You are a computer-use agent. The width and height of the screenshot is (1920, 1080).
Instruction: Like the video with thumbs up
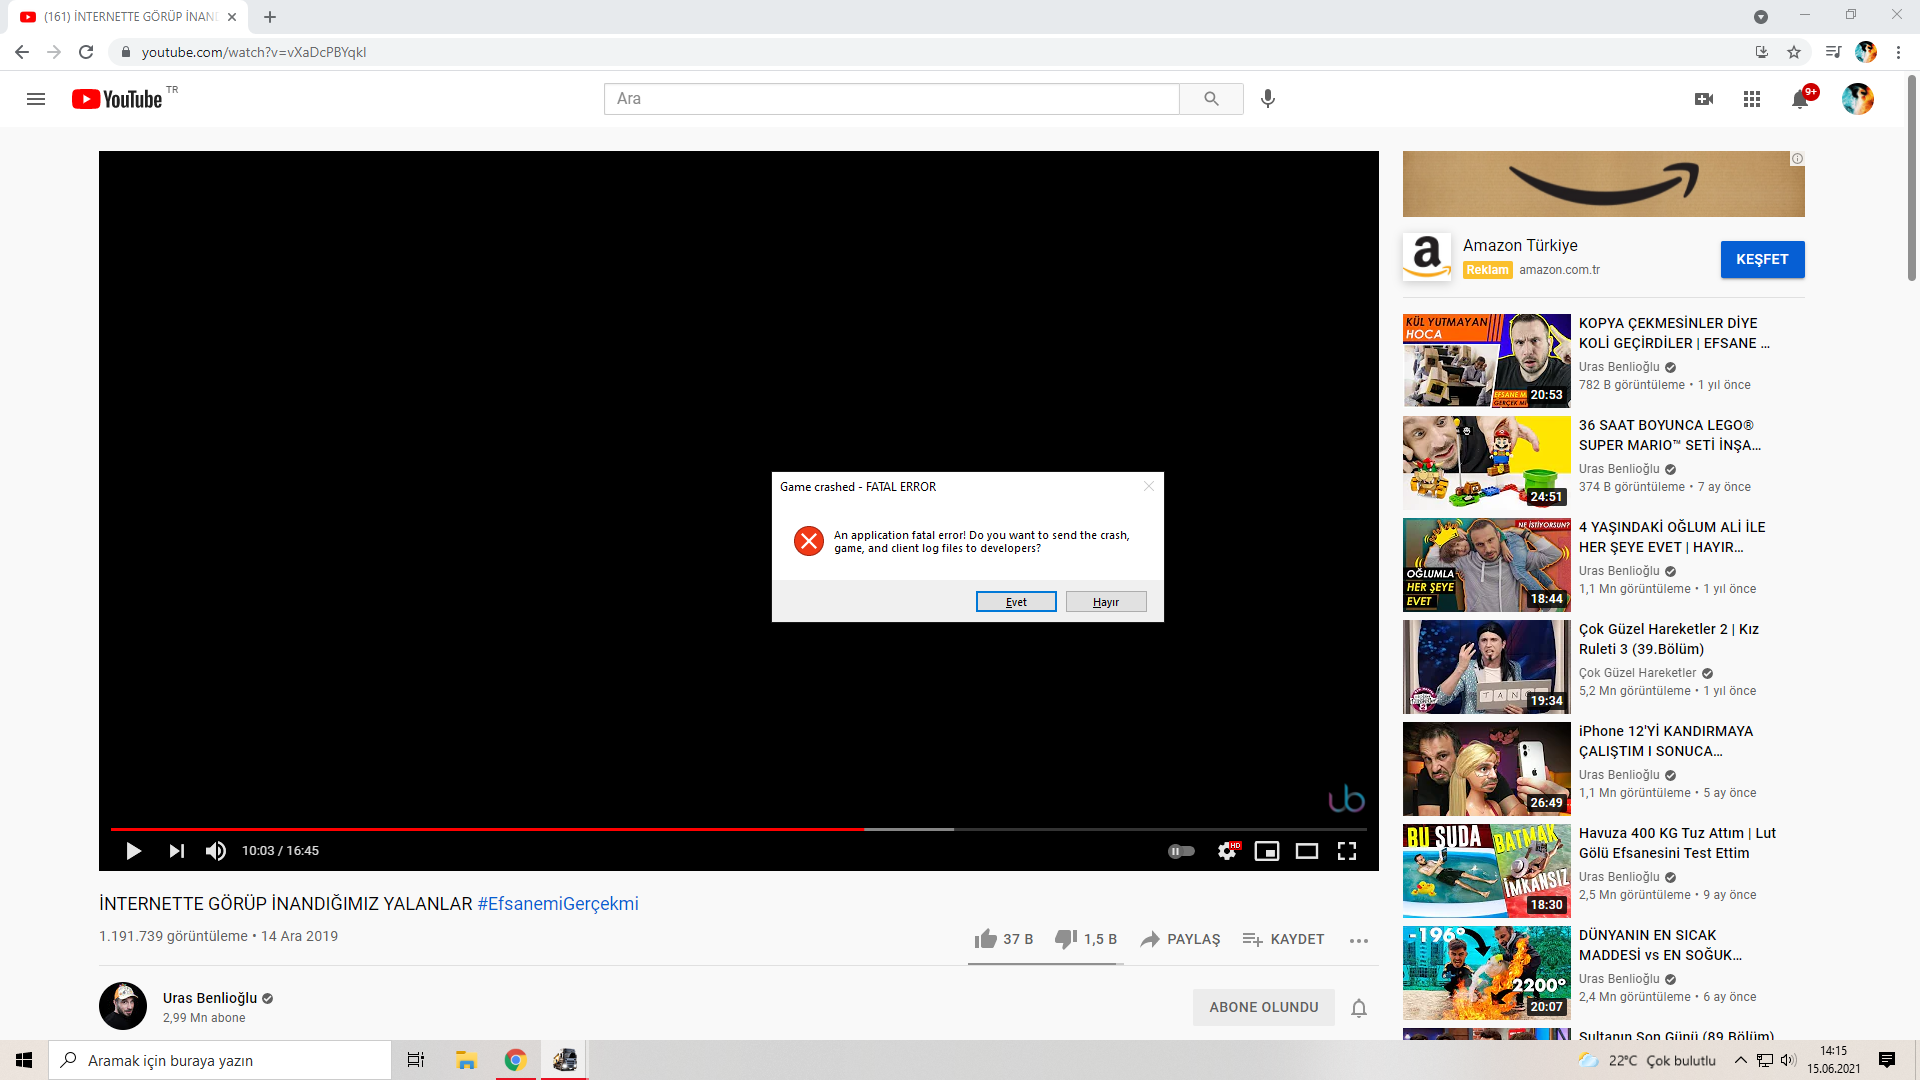1003,939
